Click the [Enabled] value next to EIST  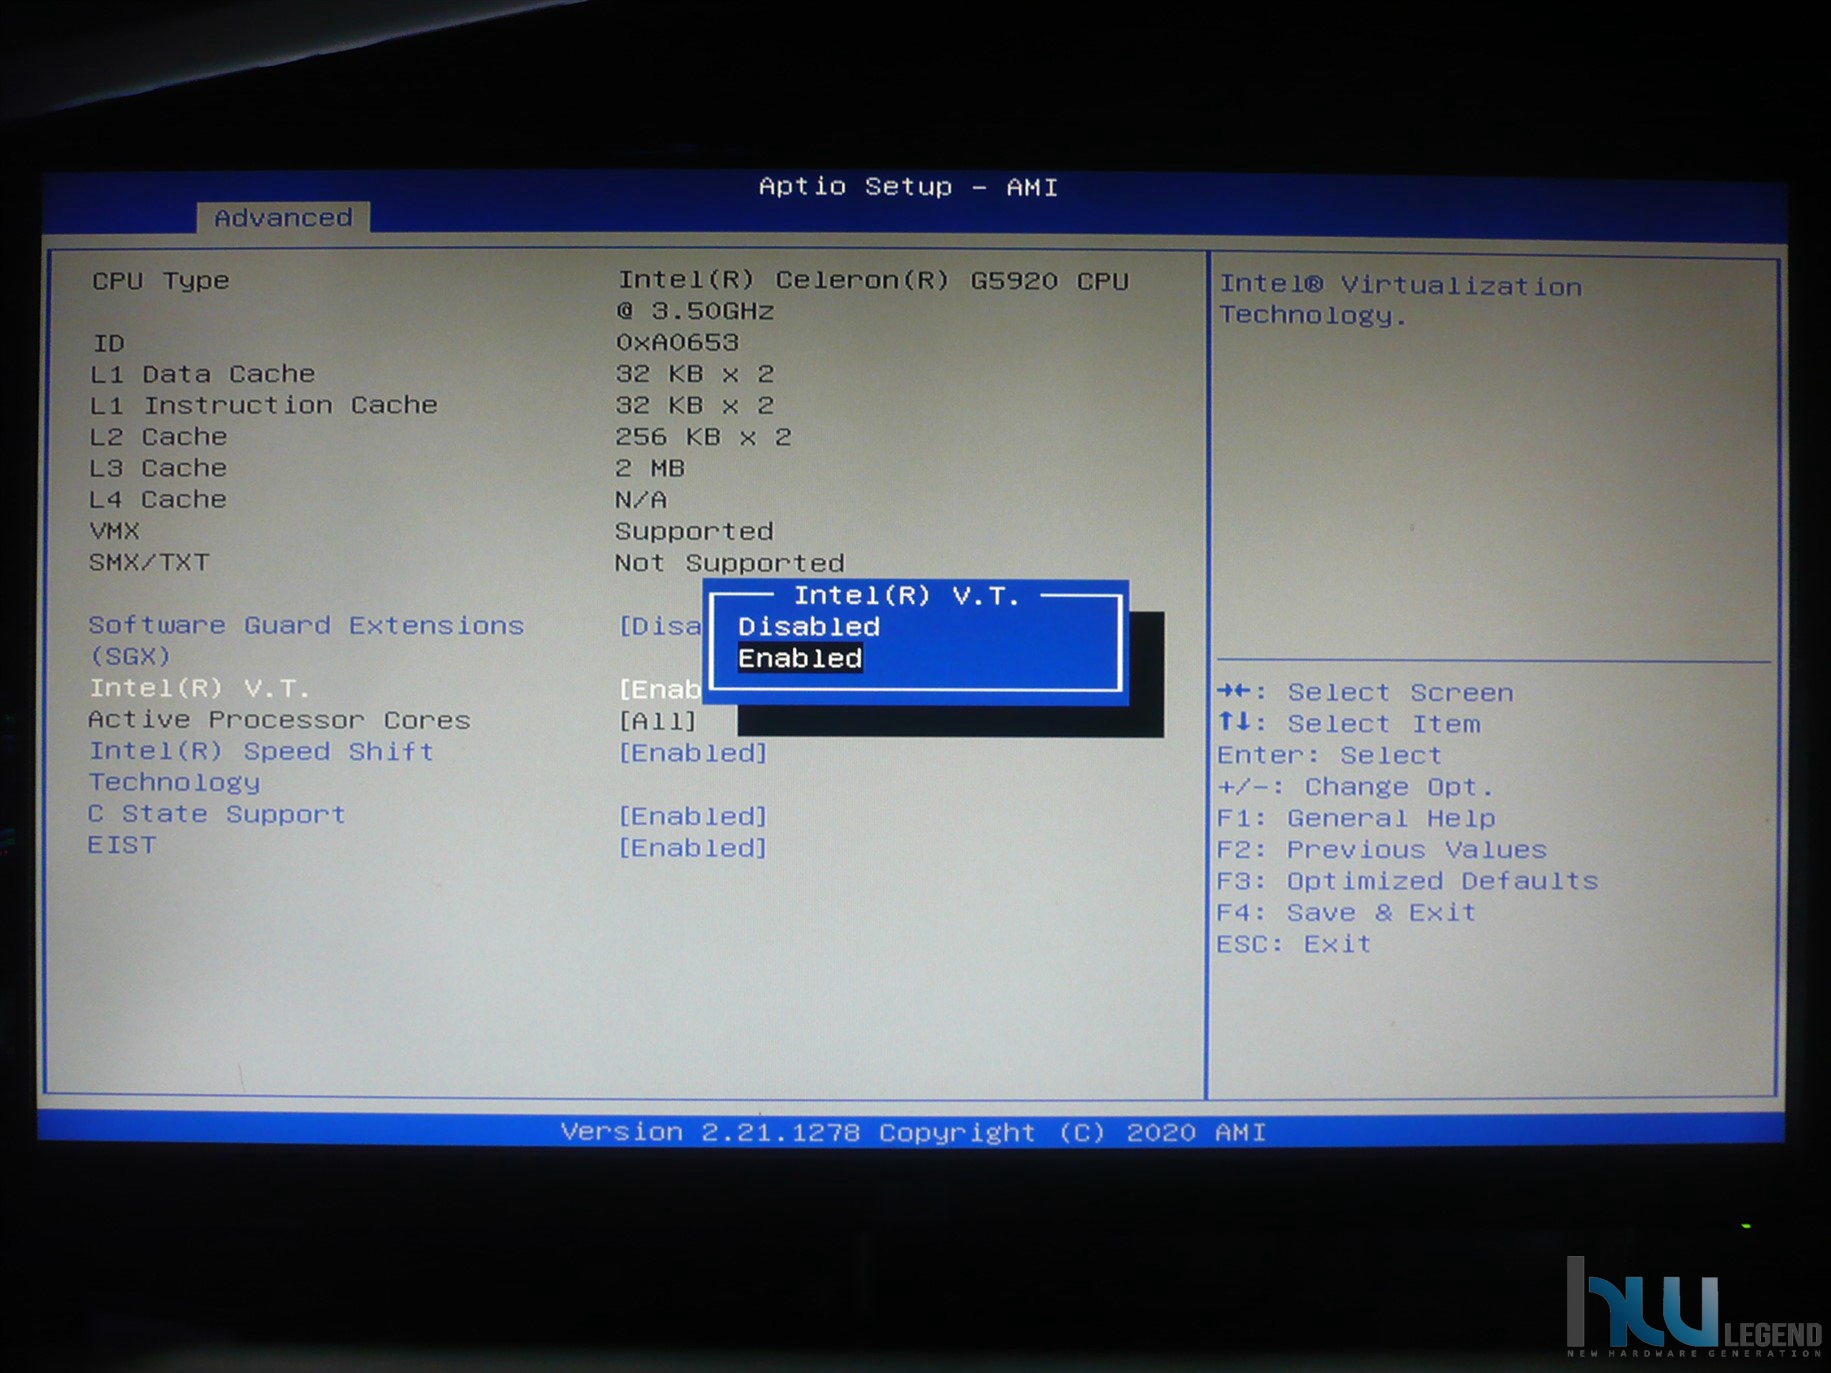693,848
